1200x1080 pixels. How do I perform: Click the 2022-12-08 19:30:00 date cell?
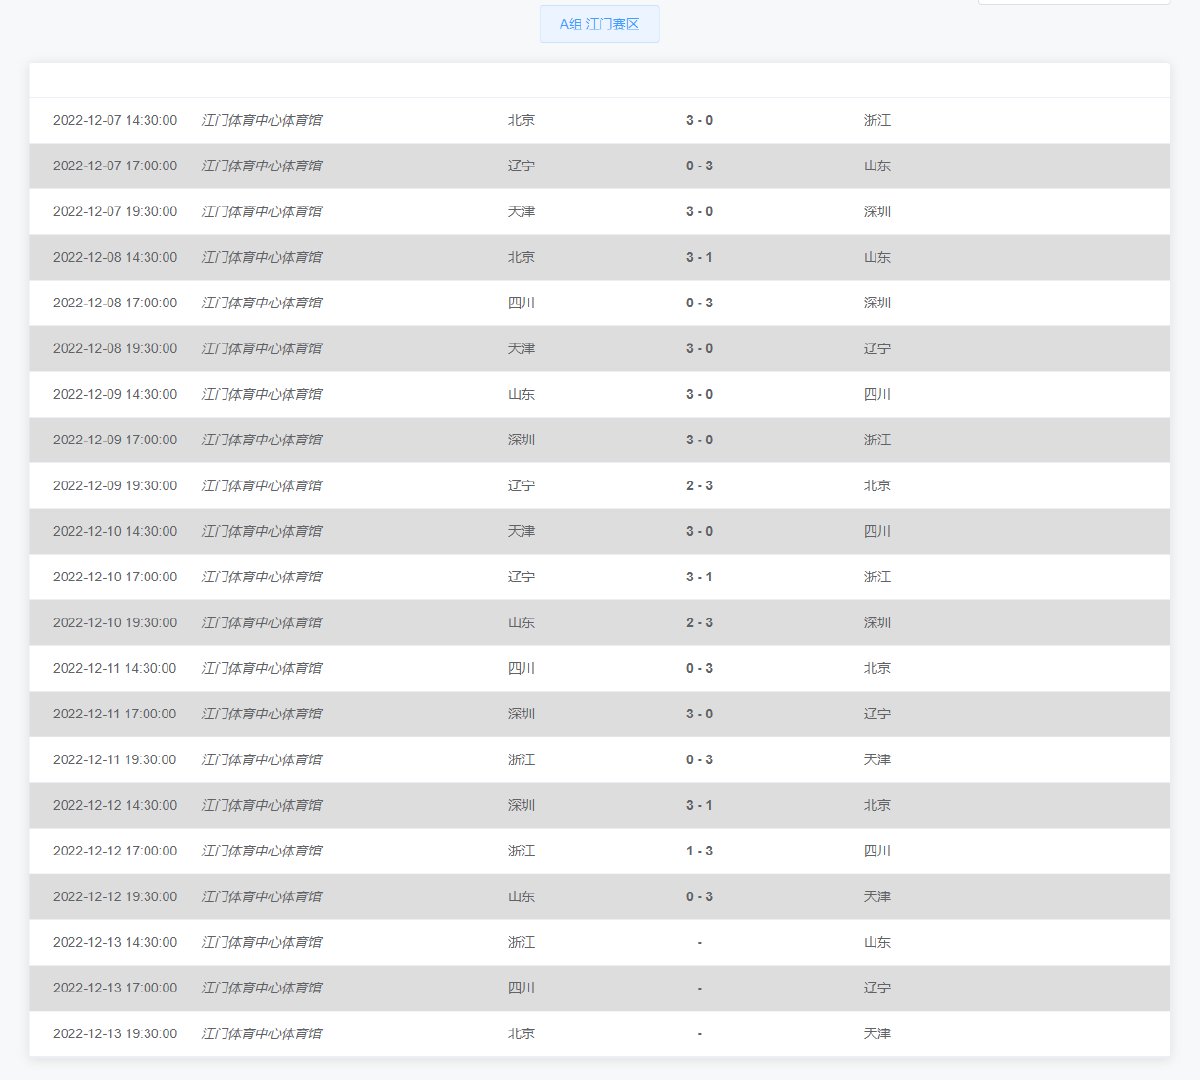[115, 348]
